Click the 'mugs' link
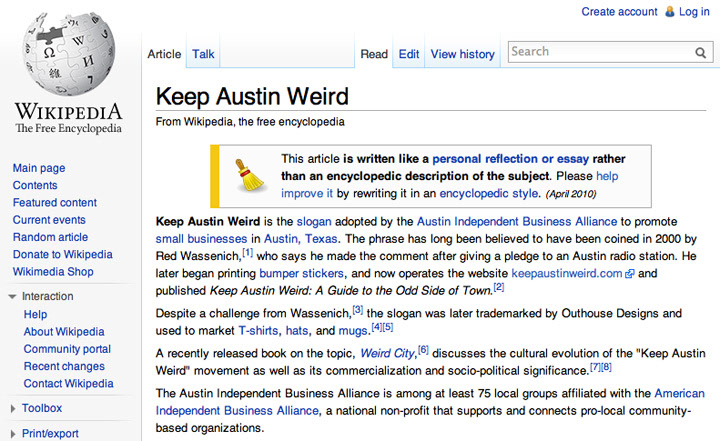720x441 pixels. point(353,331)
